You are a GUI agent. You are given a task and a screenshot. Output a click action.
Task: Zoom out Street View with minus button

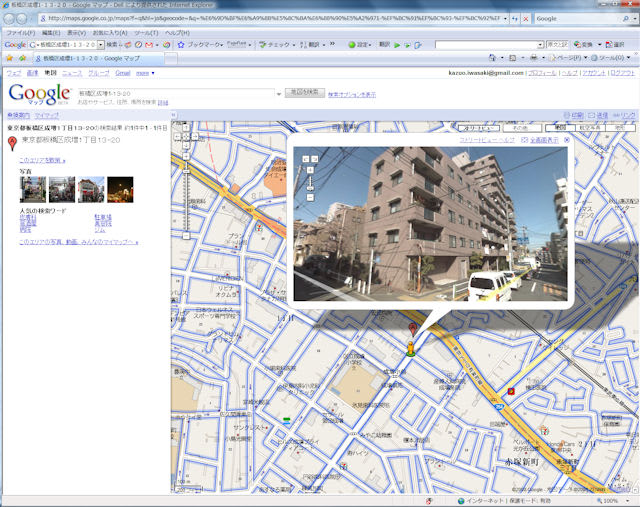(x=310, y=198)
